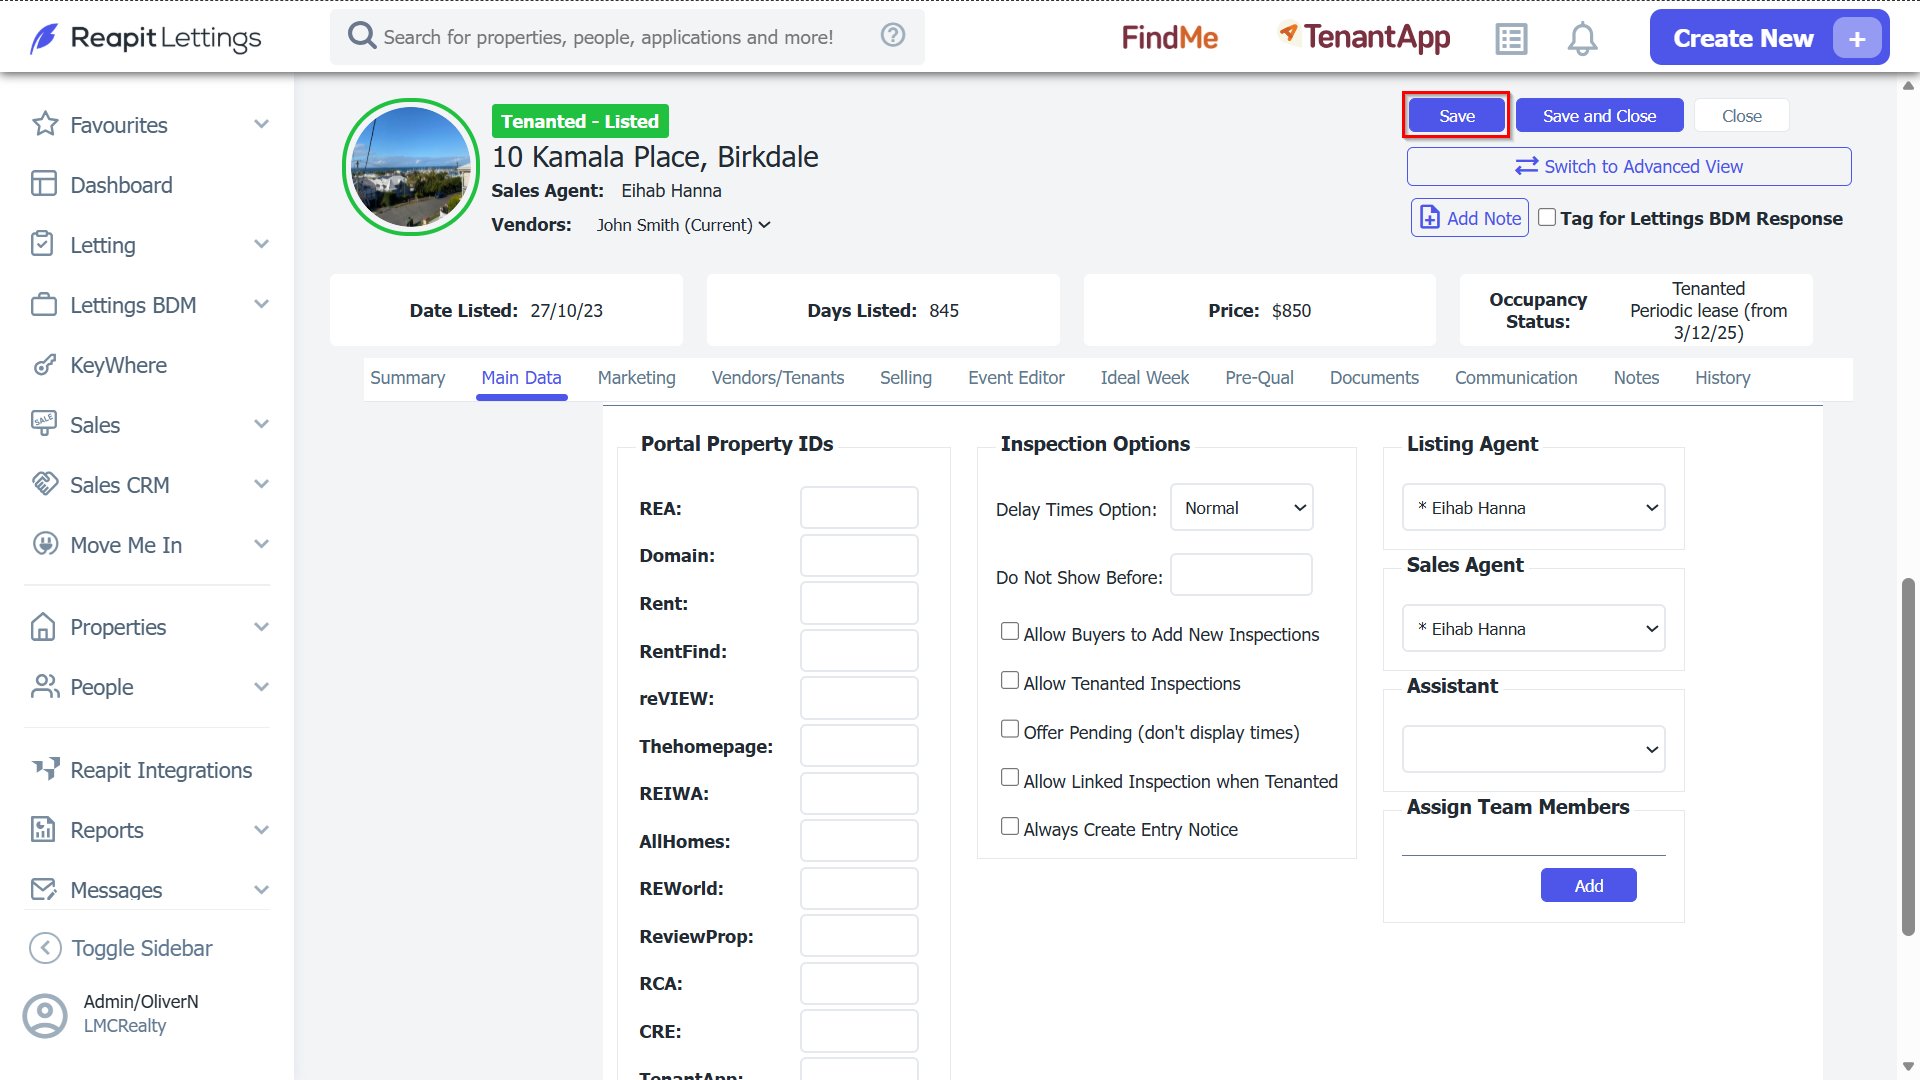Open the Delay Times Option dropdown
The width and height of the screenshot is (1920, 1080).
[1242, 508]
